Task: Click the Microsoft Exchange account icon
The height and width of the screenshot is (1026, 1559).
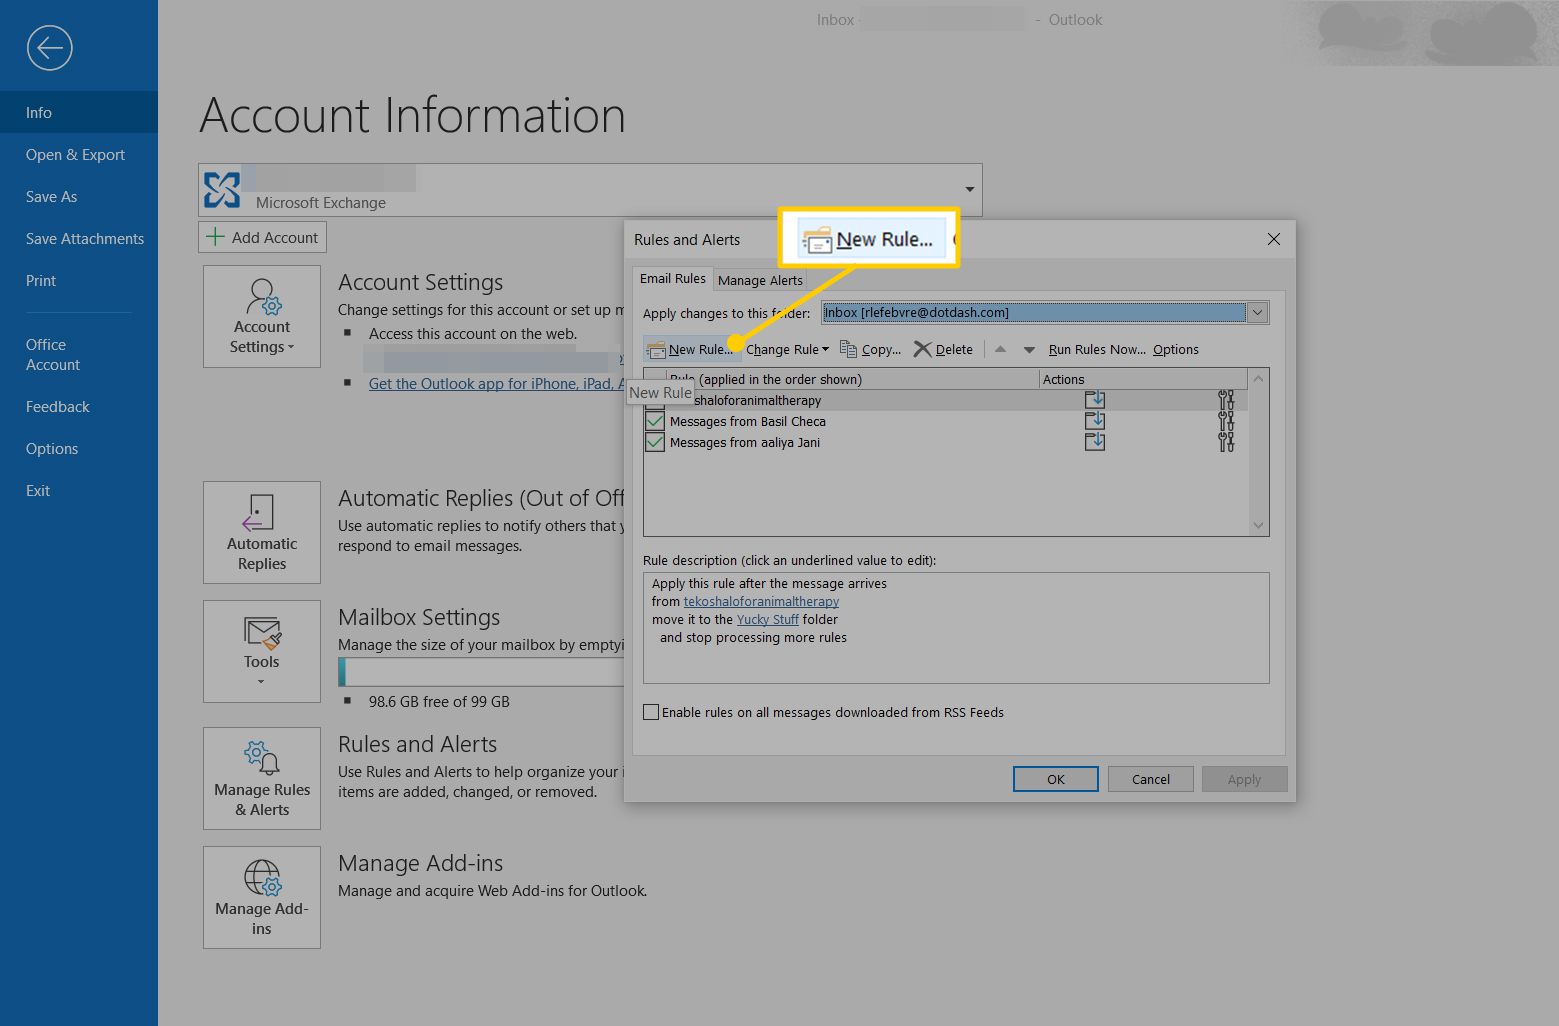Action: [x=222, y=190]
